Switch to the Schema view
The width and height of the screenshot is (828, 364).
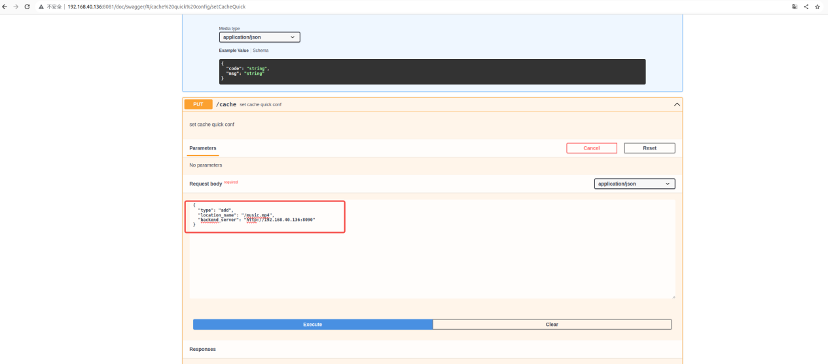click(x=260, y=50)
